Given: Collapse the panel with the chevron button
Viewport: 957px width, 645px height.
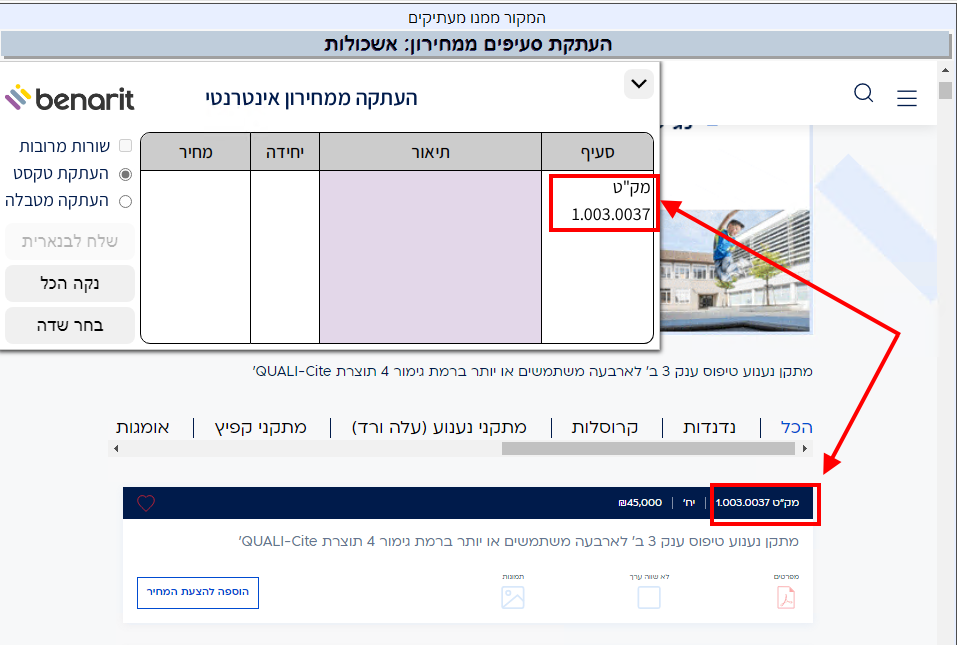Looking at the screenshot, I should tap(638, 84).
